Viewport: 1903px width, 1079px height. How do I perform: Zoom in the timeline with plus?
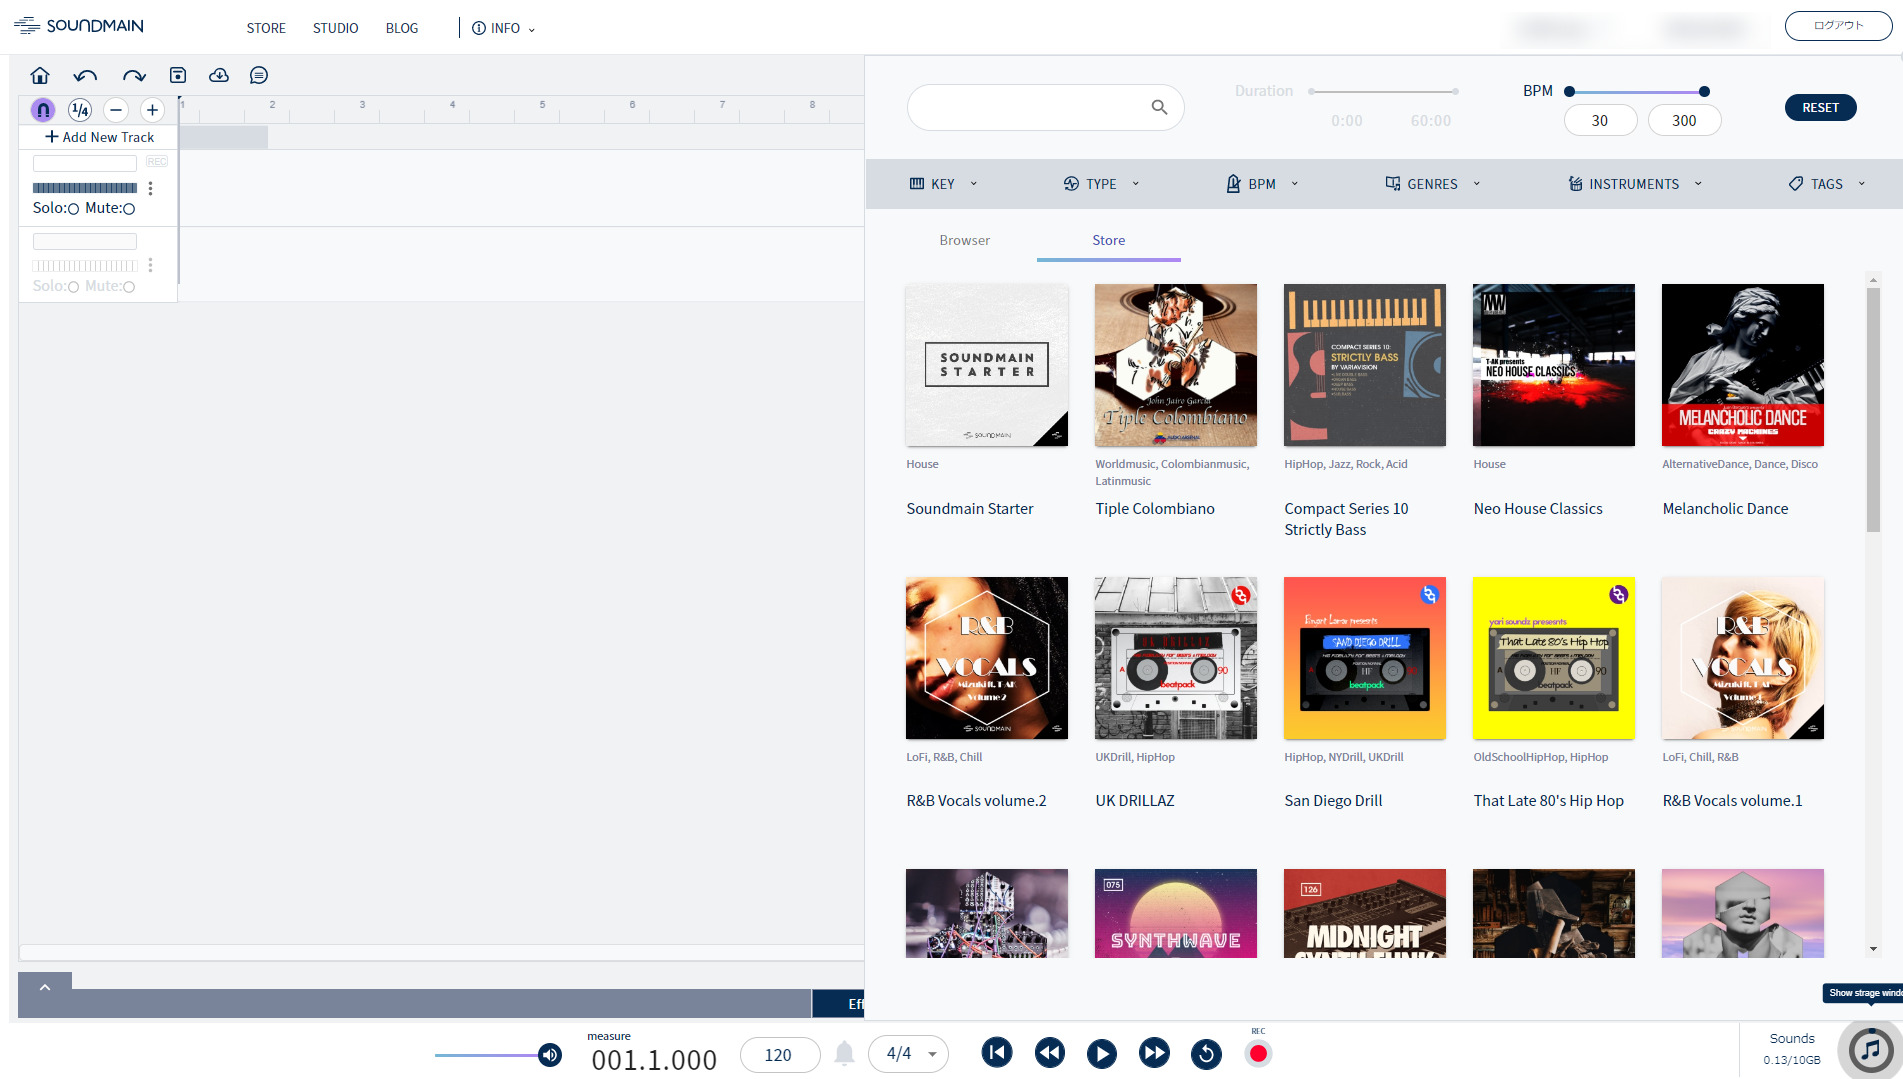152,110
